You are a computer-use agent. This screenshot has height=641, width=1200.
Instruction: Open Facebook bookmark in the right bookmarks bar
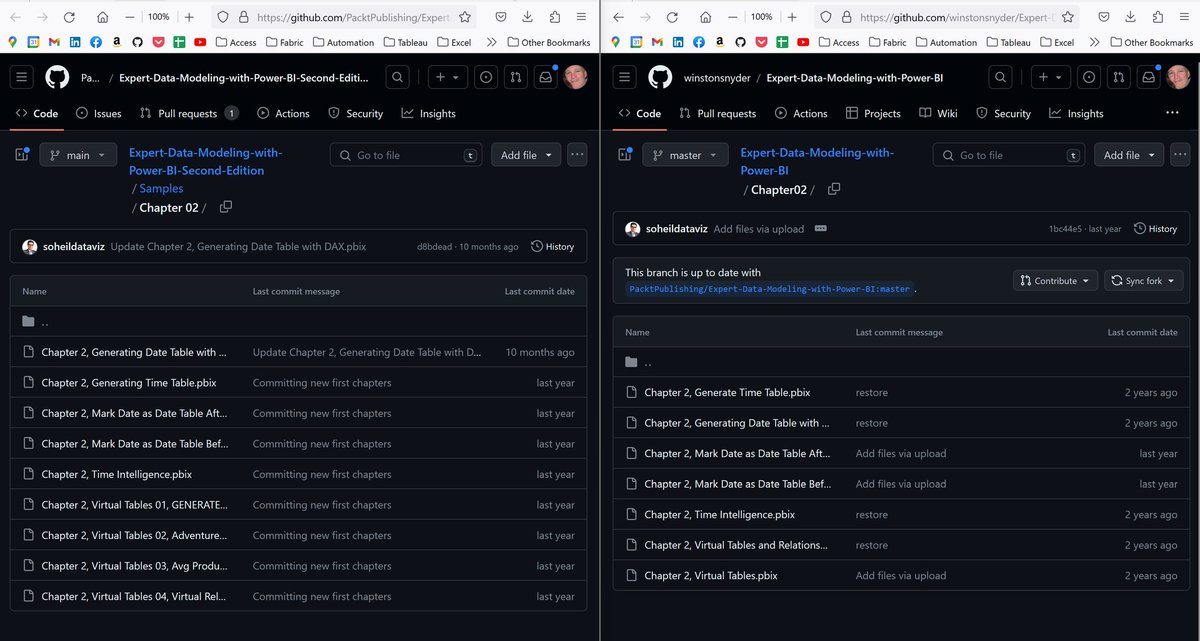pyautogui.click(x=700, y=42)
